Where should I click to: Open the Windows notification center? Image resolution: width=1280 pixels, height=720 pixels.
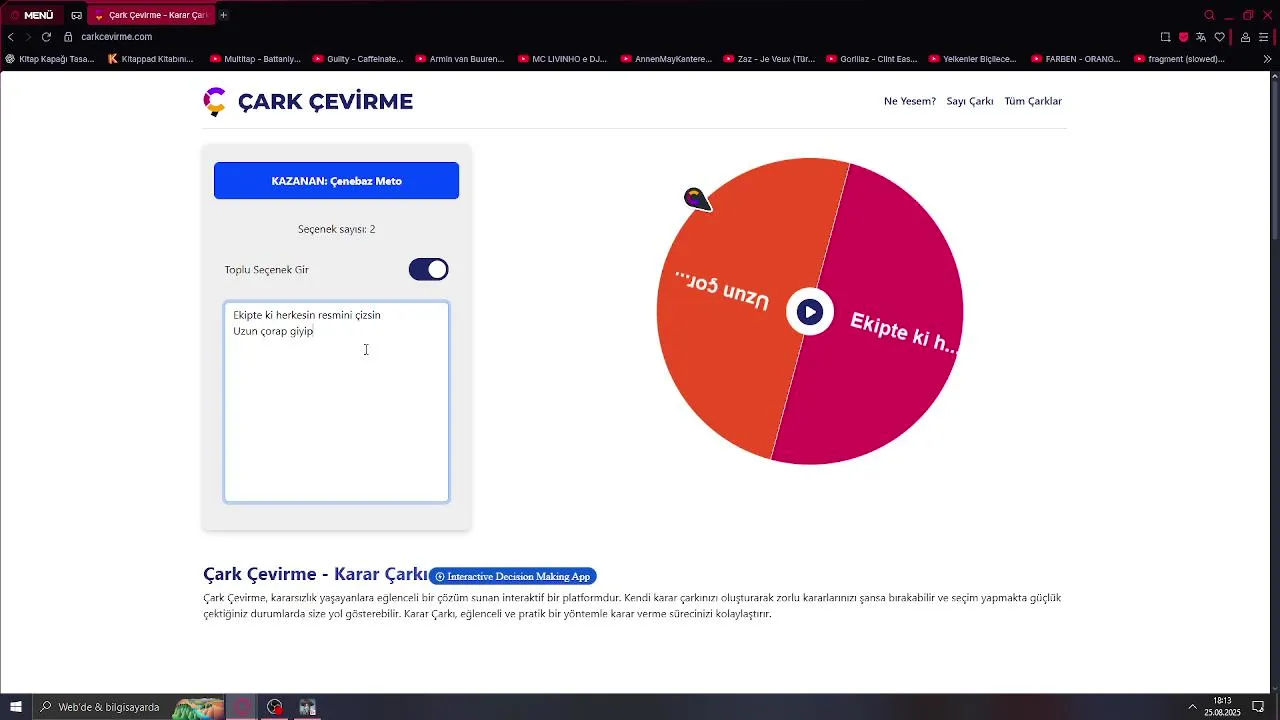coord(1258,707)
